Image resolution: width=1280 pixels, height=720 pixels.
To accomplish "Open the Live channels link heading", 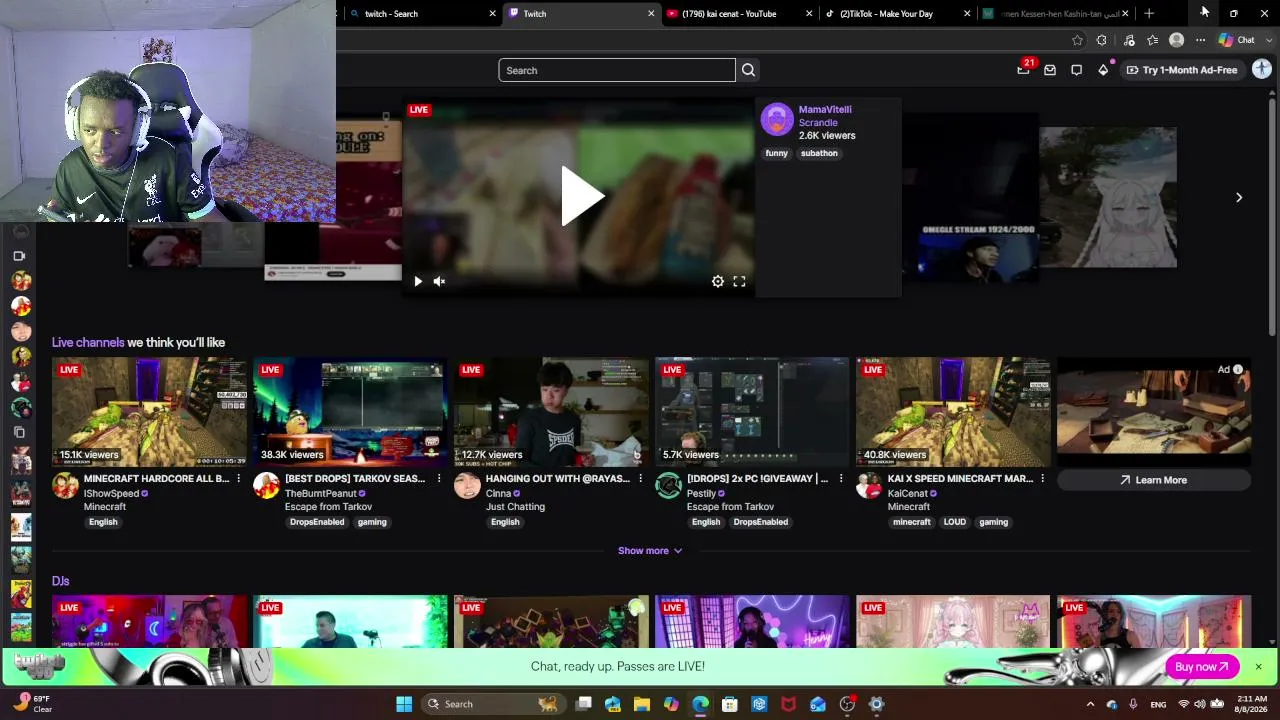I will [x=88, y=342].
